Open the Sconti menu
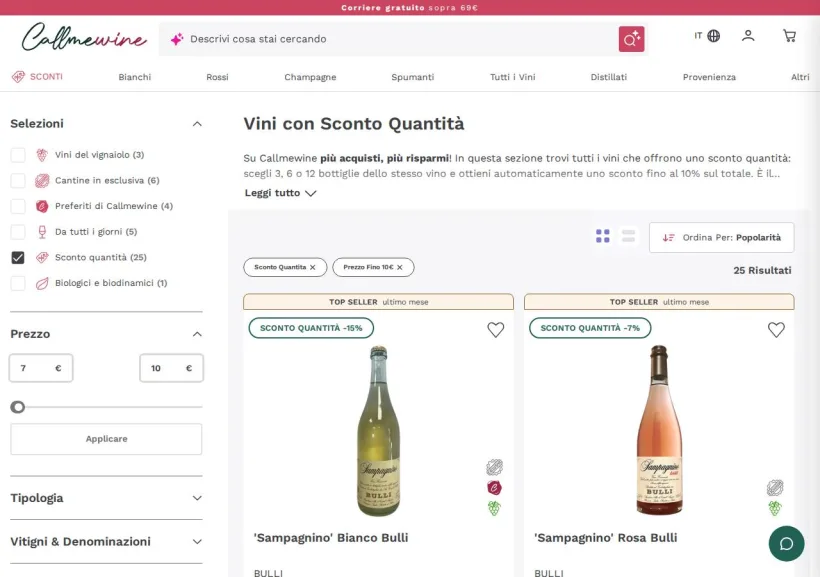Image resolution: width=820 pixels, height=577 pixels. pyautogui.click(x=46, y=77)
